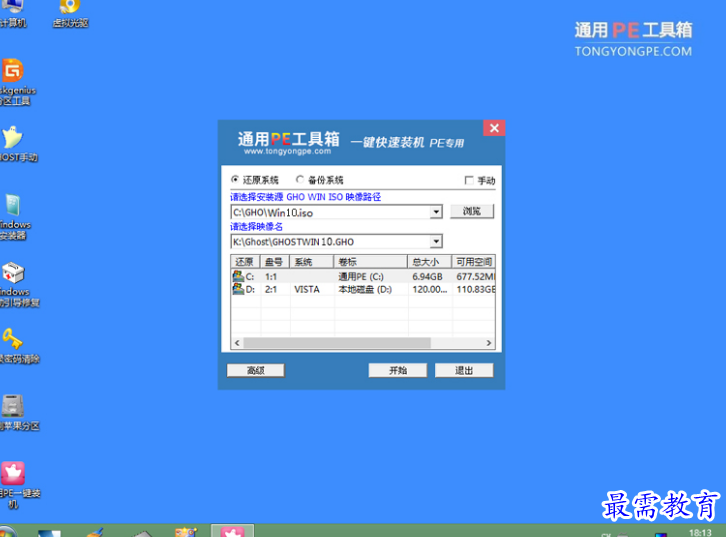Click the 6.94GB total size cell
Screen dimensions: 726x537
427,277
